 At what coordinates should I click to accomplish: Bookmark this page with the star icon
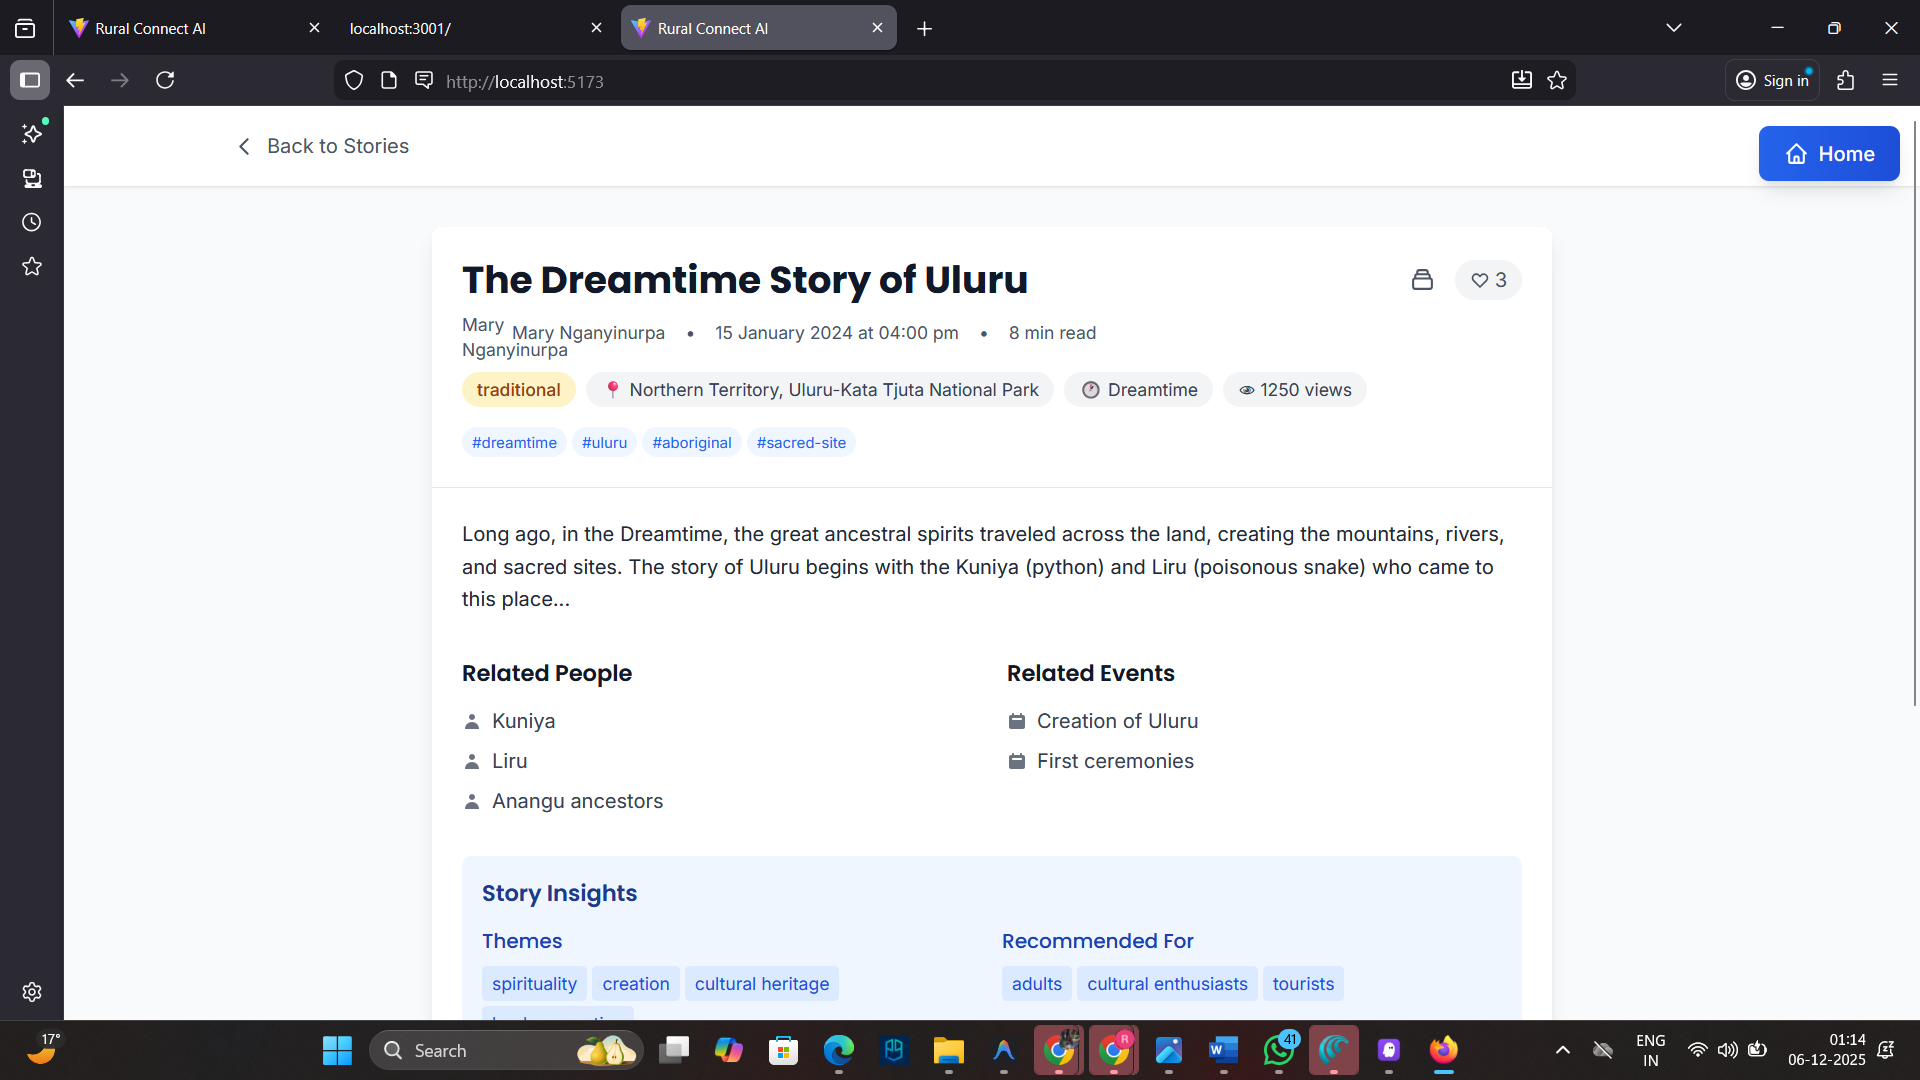click(1557, 81)
